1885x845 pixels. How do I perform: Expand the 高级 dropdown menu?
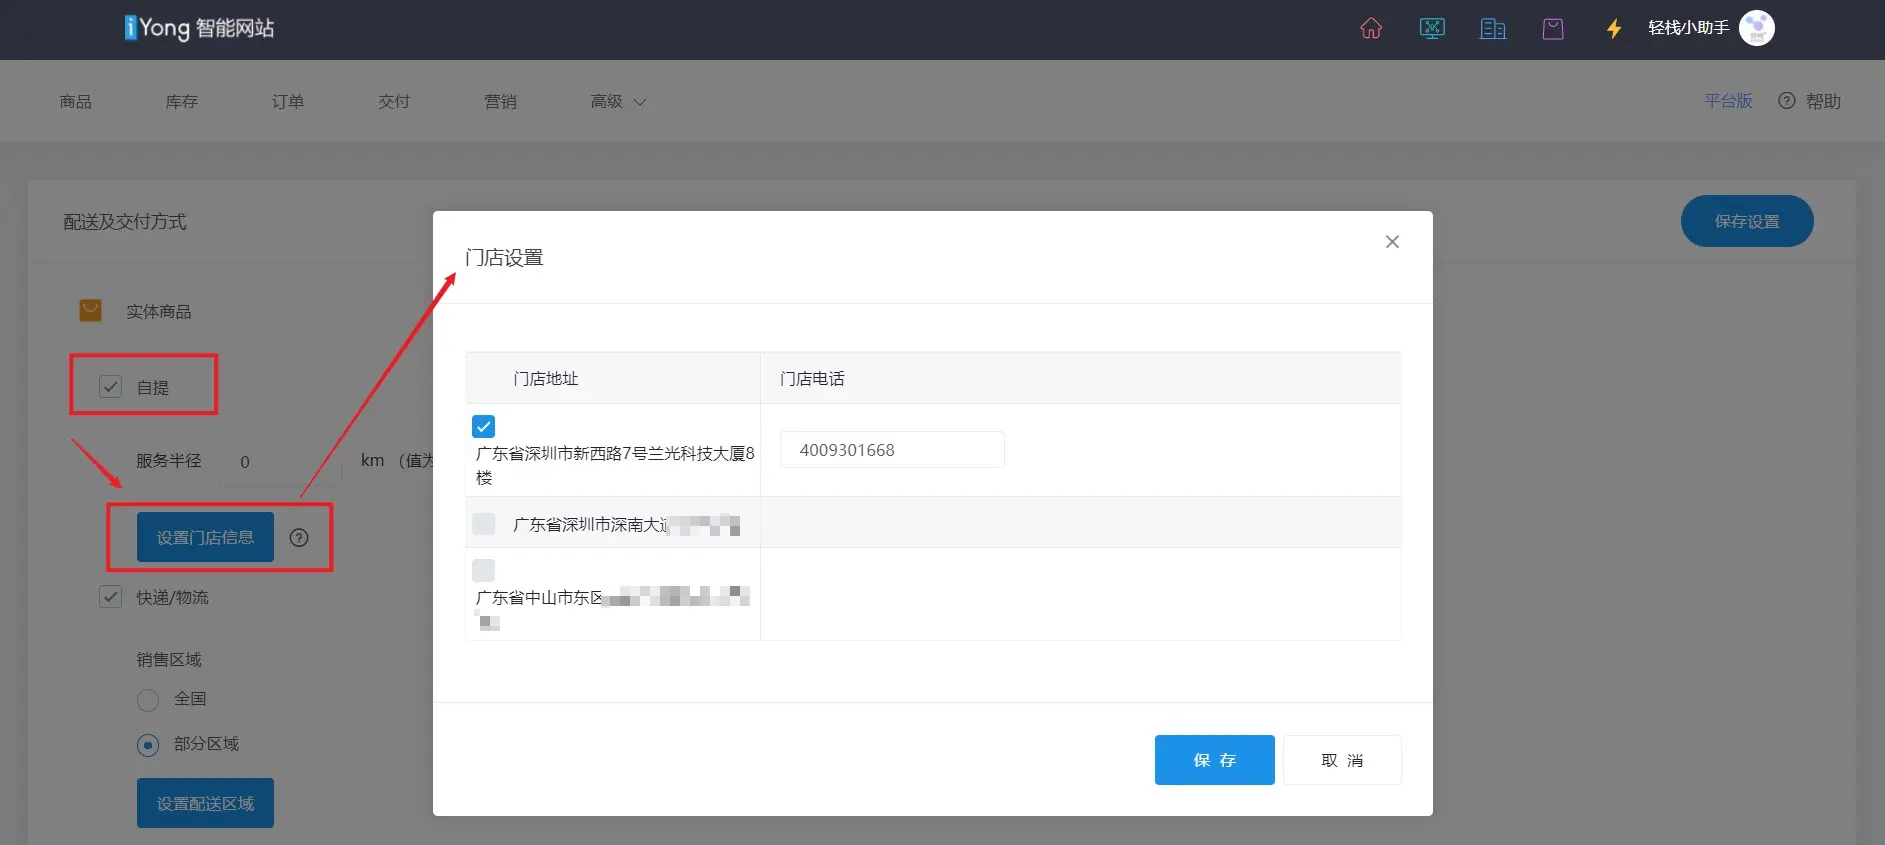point(617,102)
